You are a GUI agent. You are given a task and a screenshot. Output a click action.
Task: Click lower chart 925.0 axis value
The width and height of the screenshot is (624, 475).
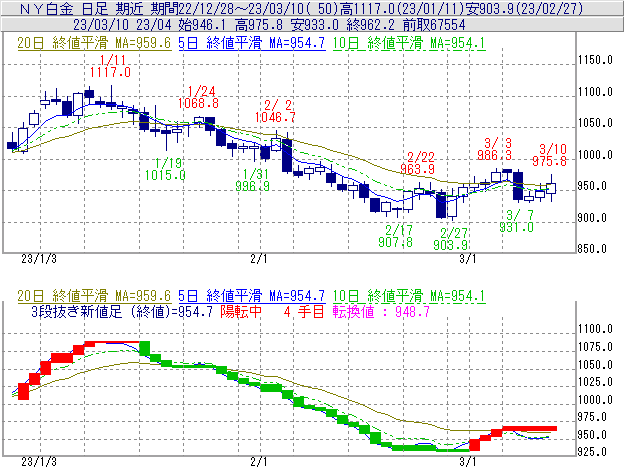pos(592,452)
